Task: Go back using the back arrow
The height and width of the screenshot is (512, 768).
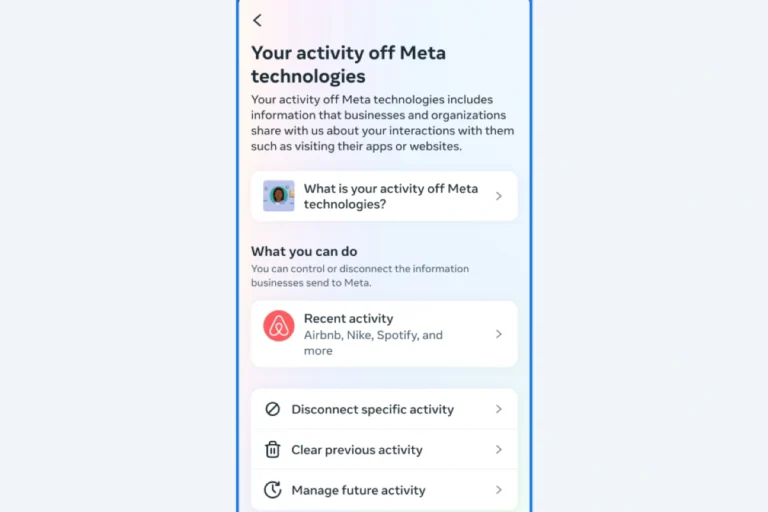Action: coord(257,20)
